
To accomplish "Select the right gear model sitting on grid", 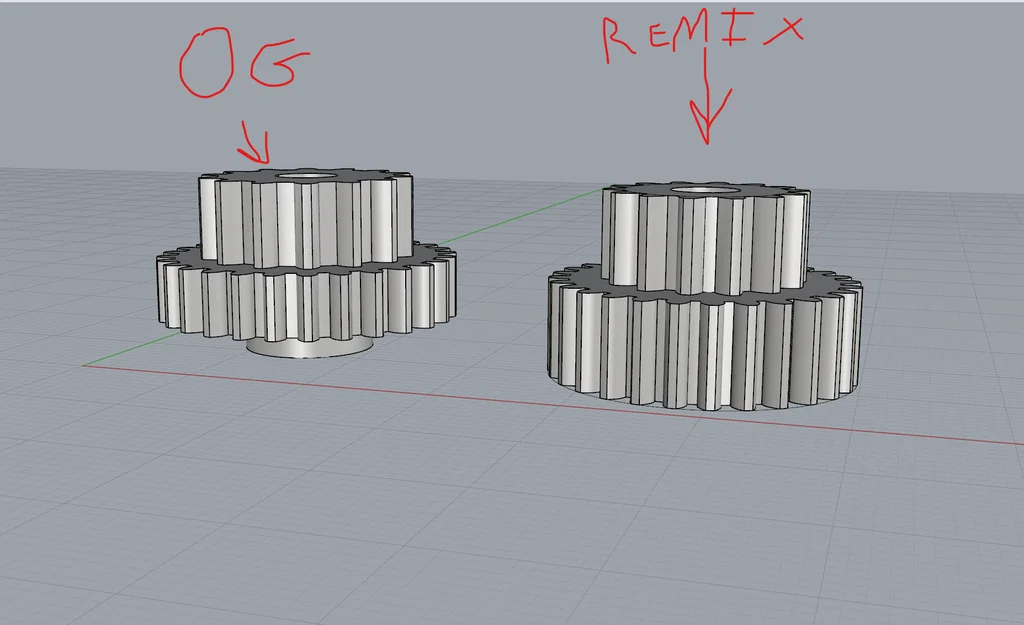I will pos(705,296).
